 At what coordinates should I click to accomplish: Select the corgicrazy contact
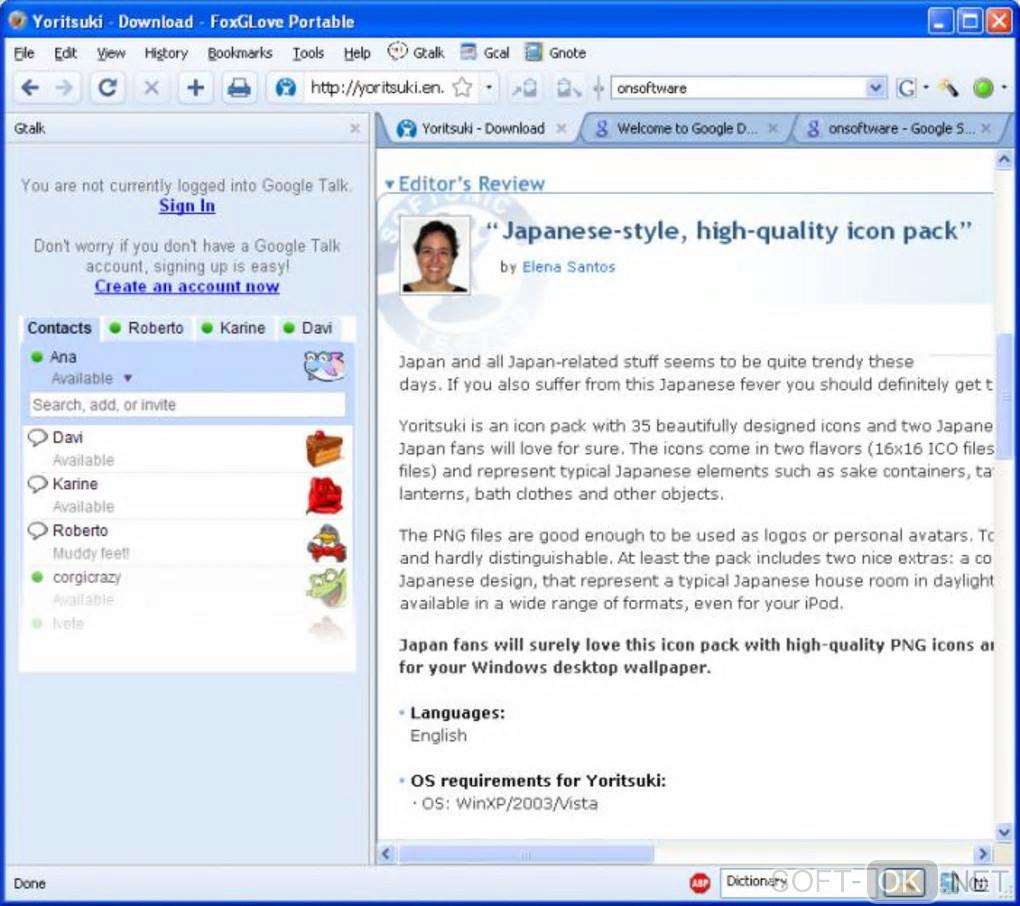(187, 588)
